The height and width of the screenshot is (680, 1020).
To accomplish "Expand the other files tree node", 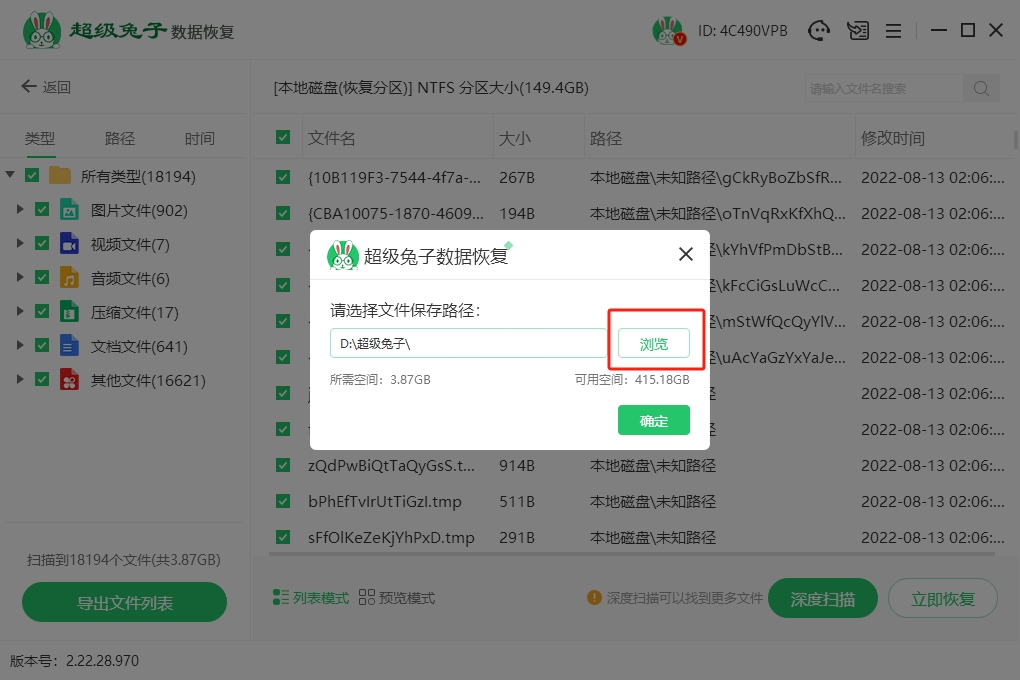I will coord(20,380).
